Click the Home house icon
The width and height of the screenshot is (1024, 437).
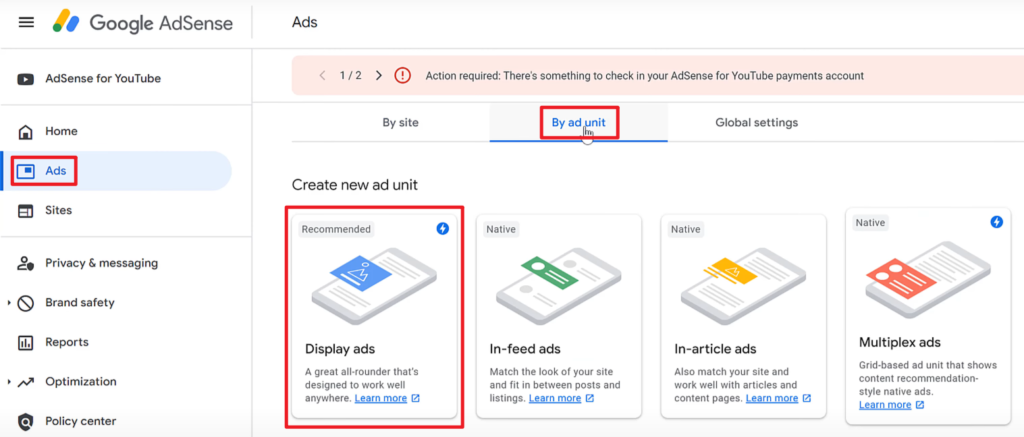click(x=25, y=132)
